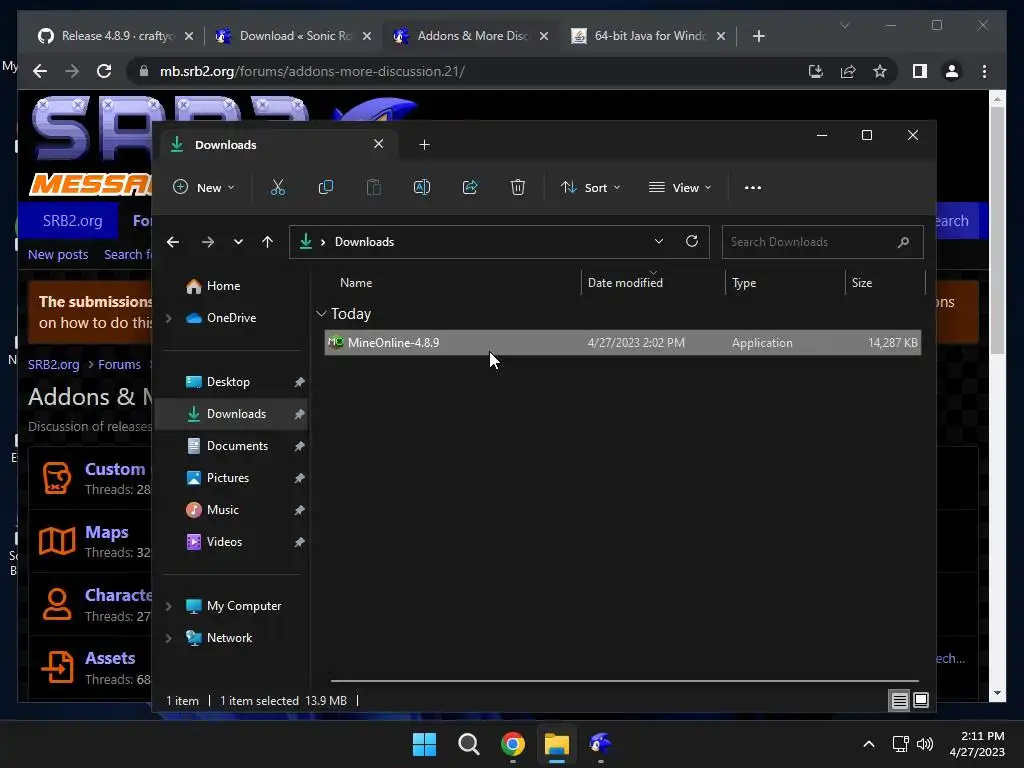
Task: Open Chrome profile icon
Action: click(x=952, y=71)
